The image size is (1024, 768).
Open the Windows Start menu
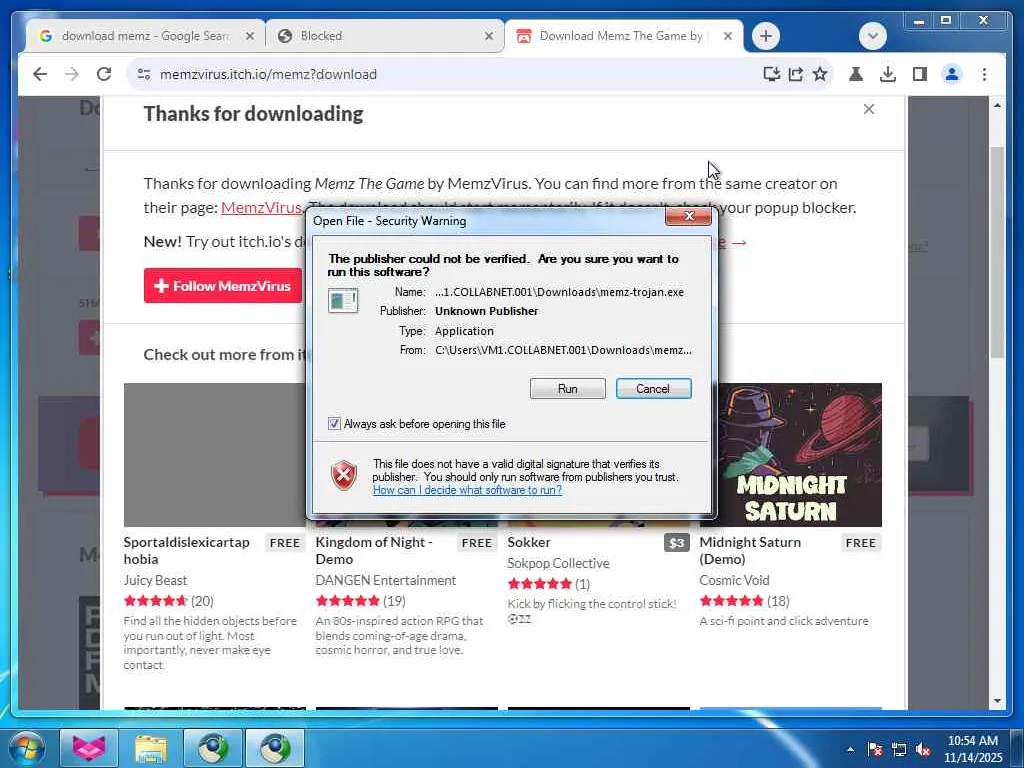pyautogui.click(x=26, y=748)
